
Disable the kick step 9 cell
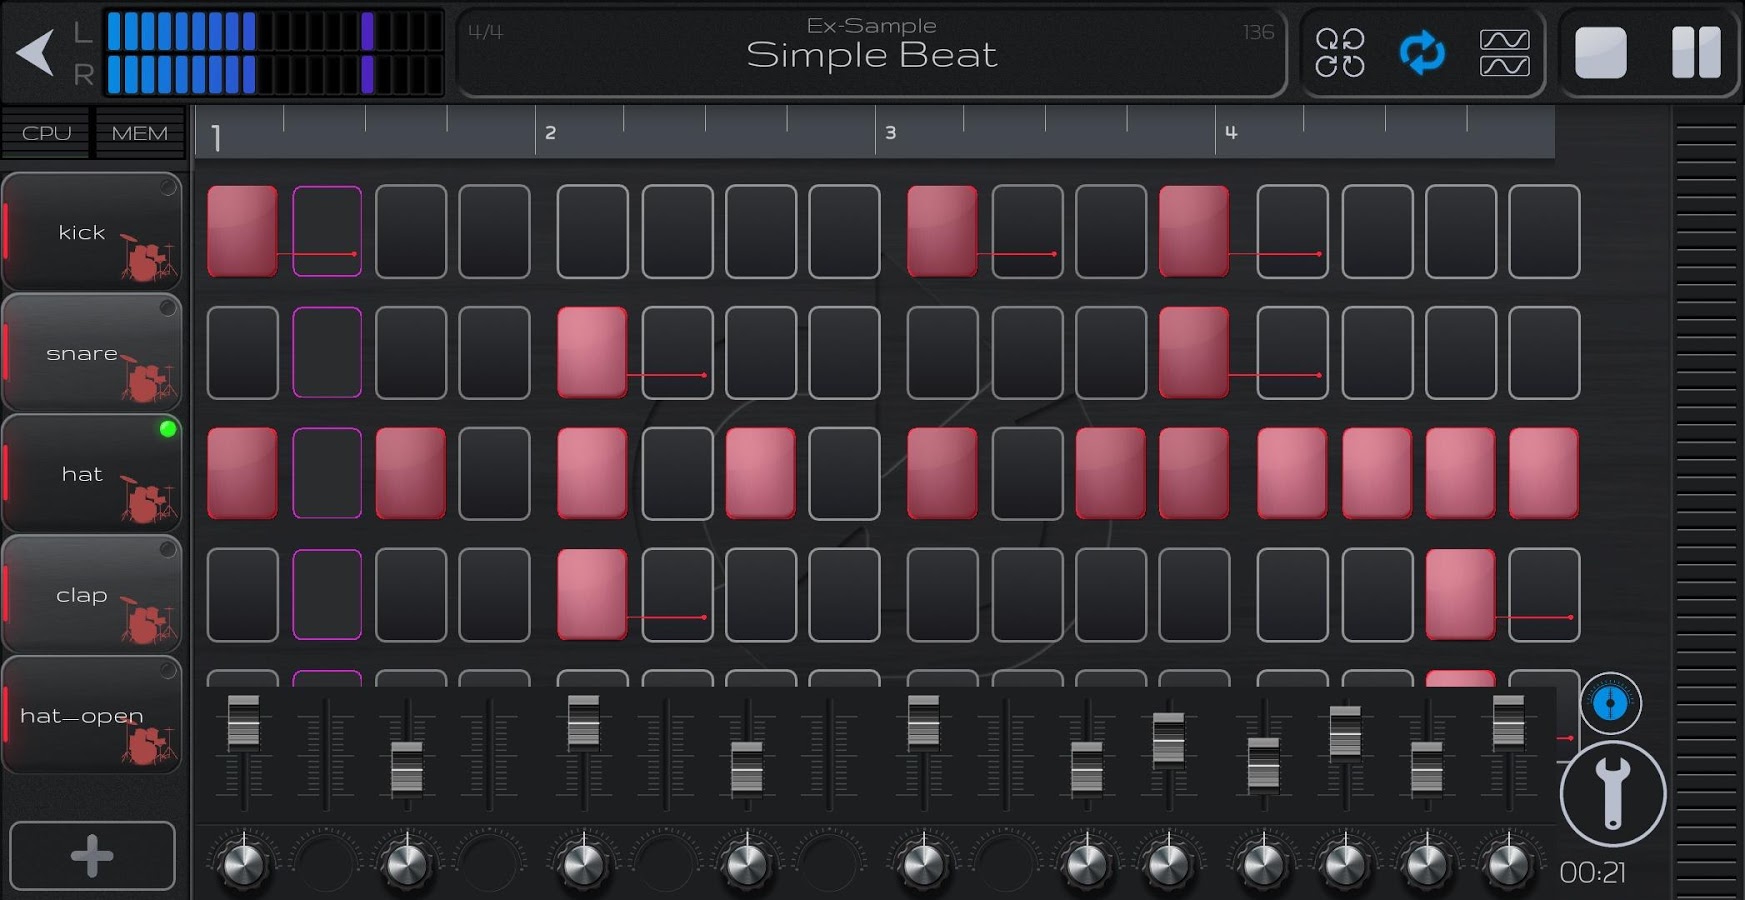coord(942,231)
